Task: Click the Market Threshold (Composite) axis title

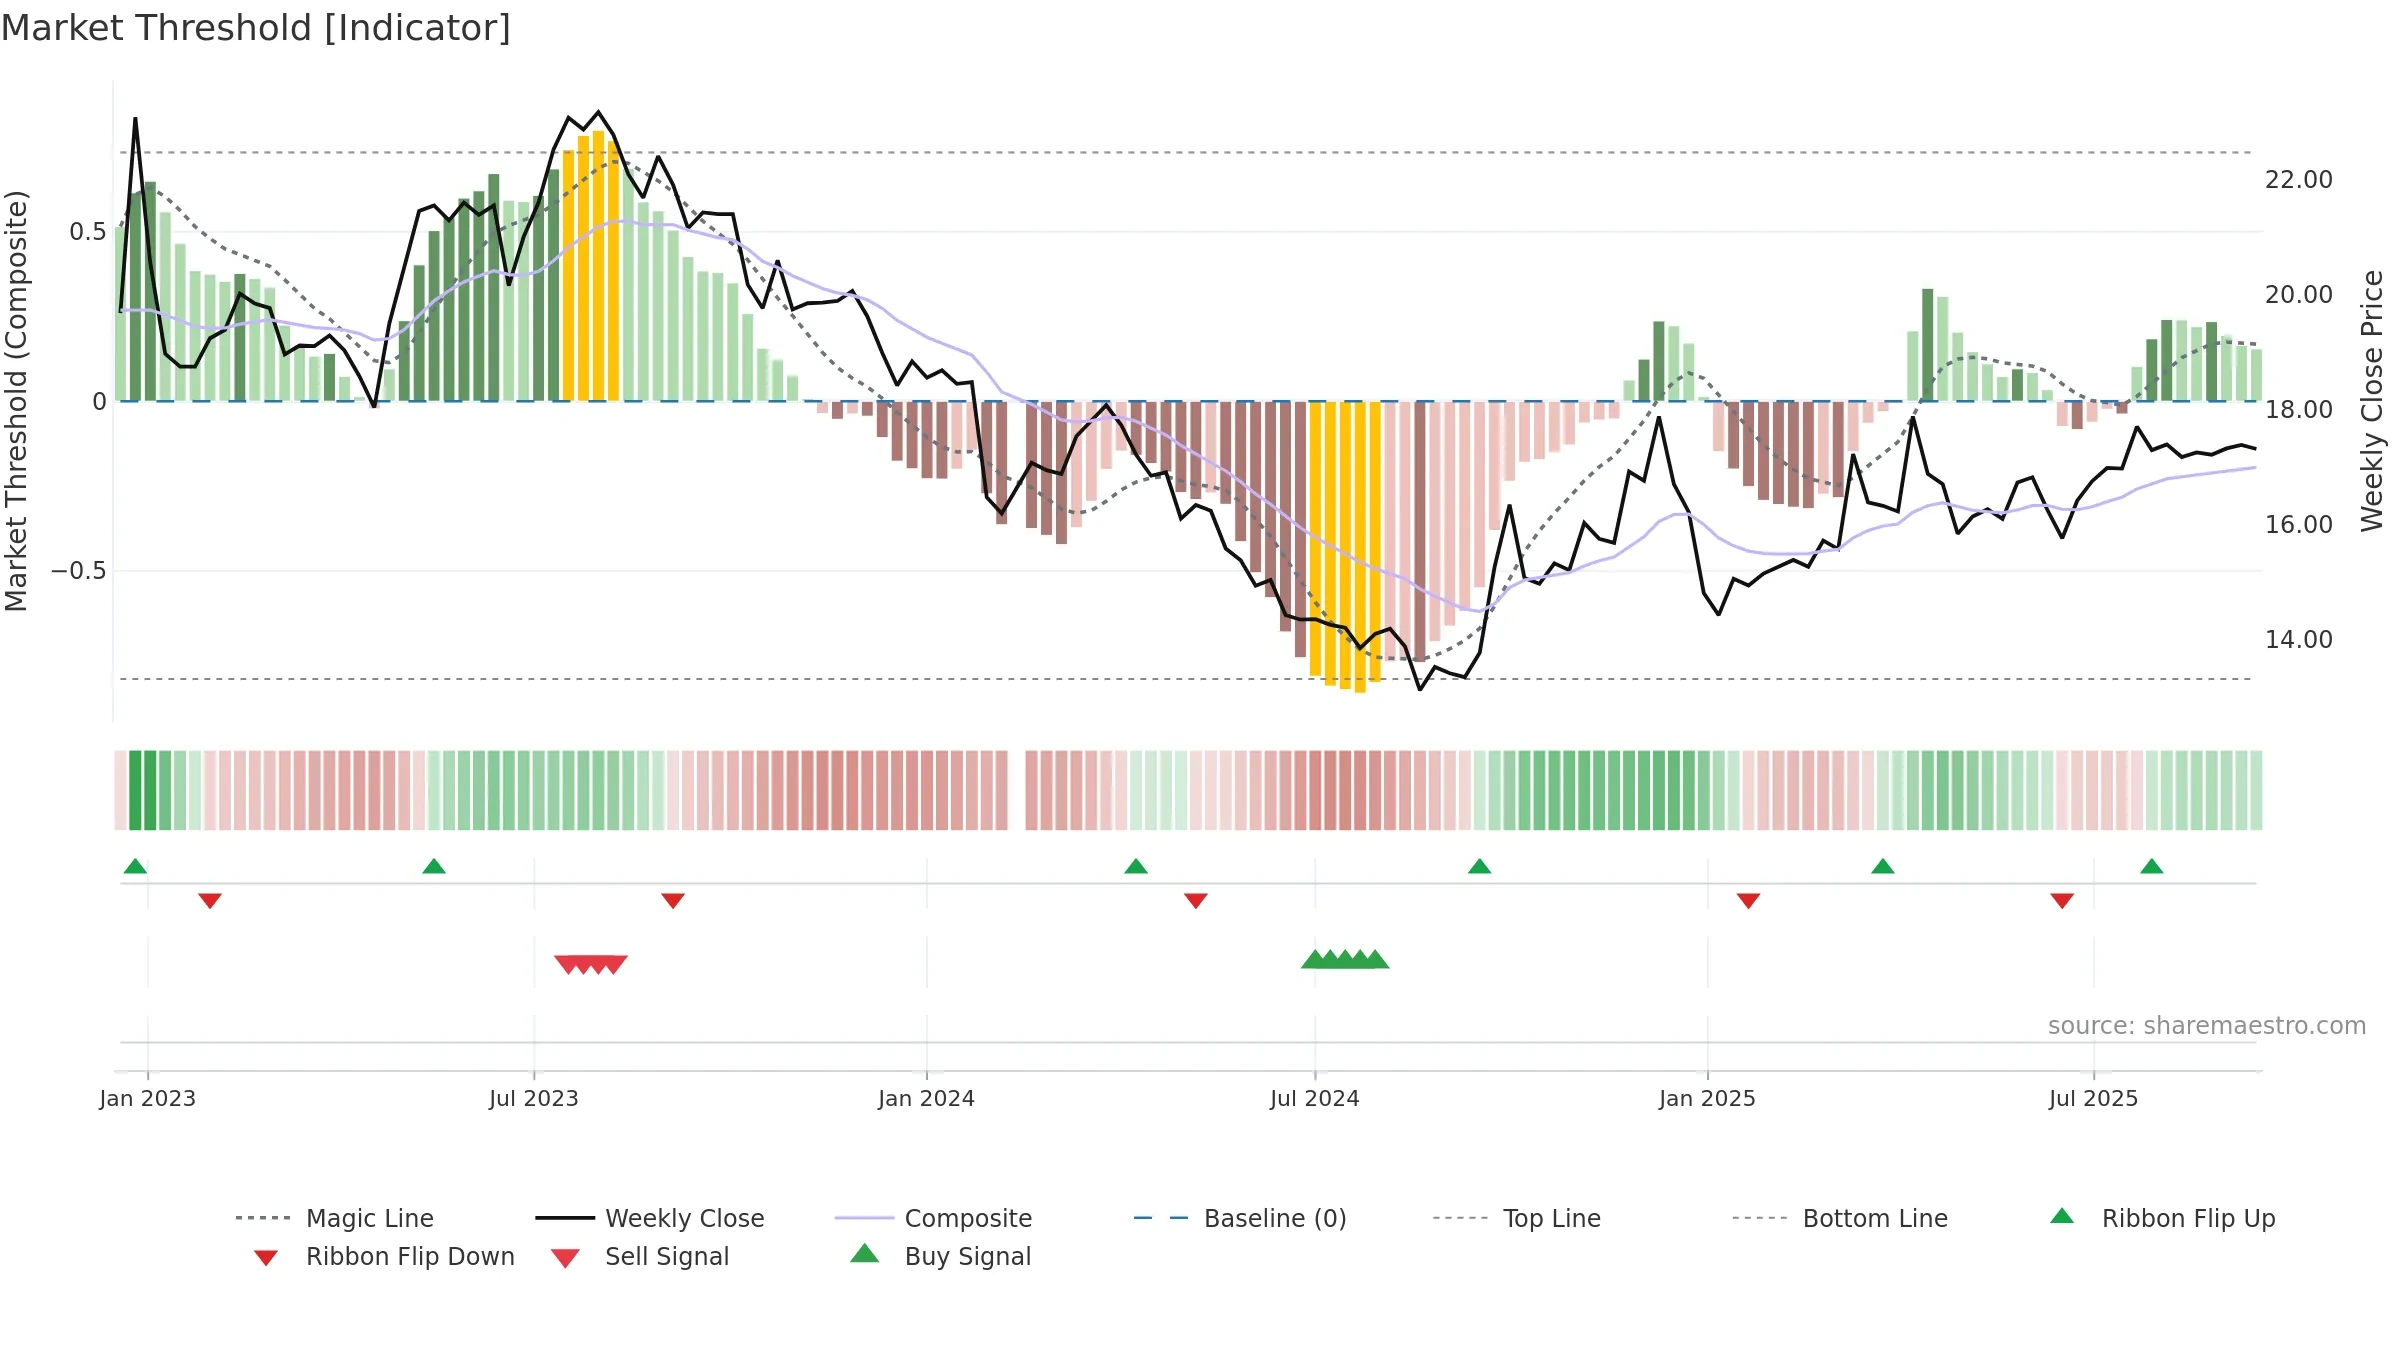Action: point(16,401)
